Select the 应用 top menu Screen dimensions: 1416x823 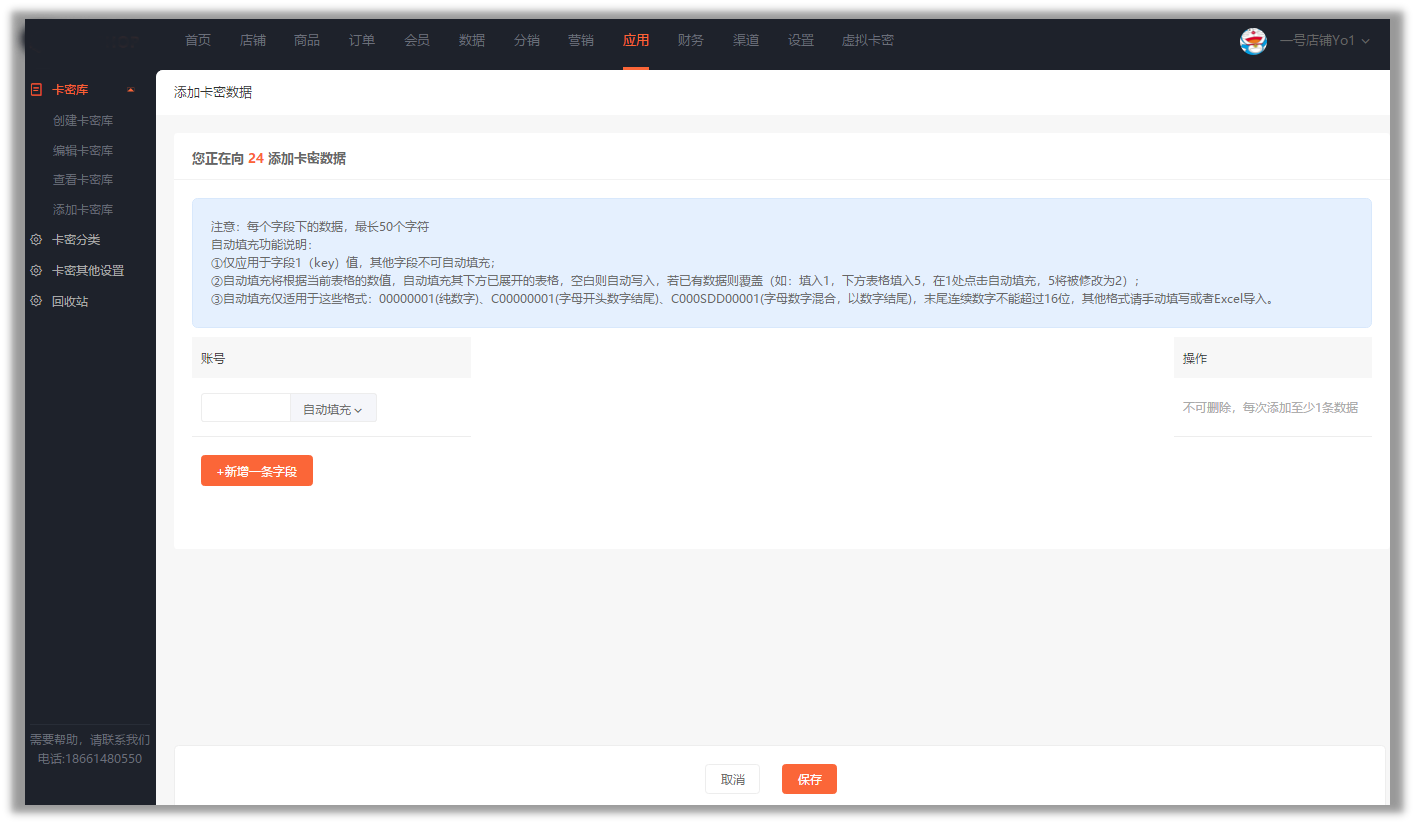[x=636, y=41]
